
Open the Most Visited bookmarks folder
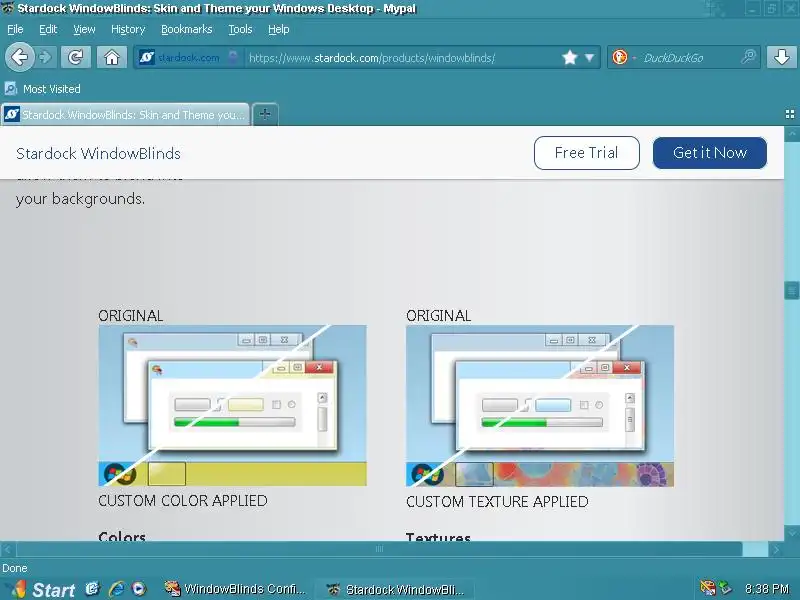(43, 89)
